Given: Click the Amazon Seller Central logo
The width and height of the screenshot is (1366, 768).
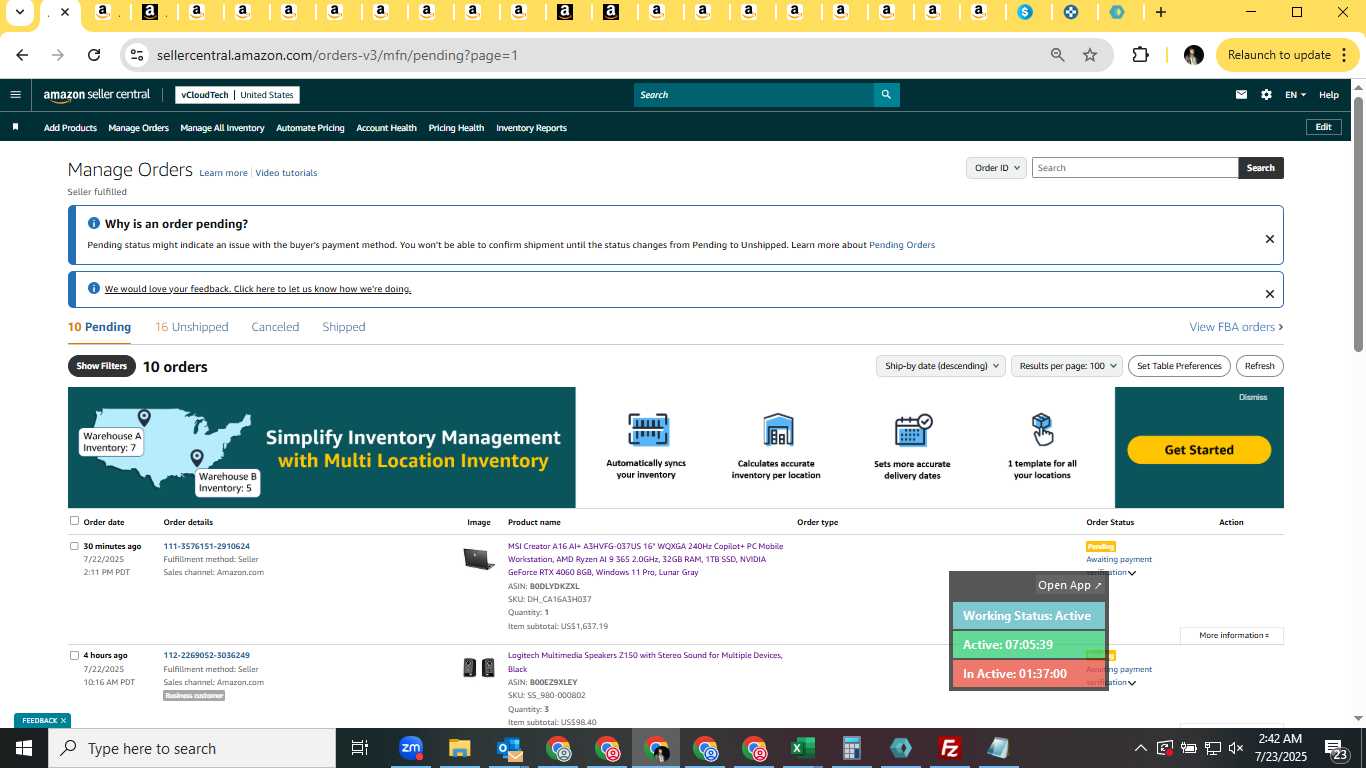Looking at the screenshot, I should click(97, 95).
